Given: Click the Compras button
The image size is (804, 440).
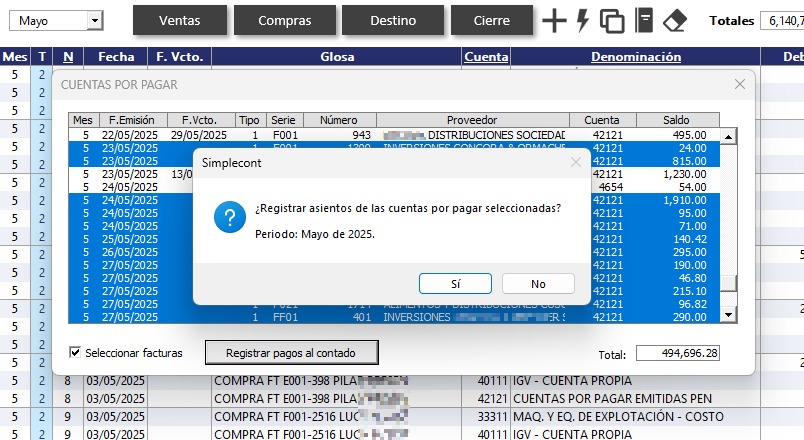Looking at the screenshot, I should 285,21.
